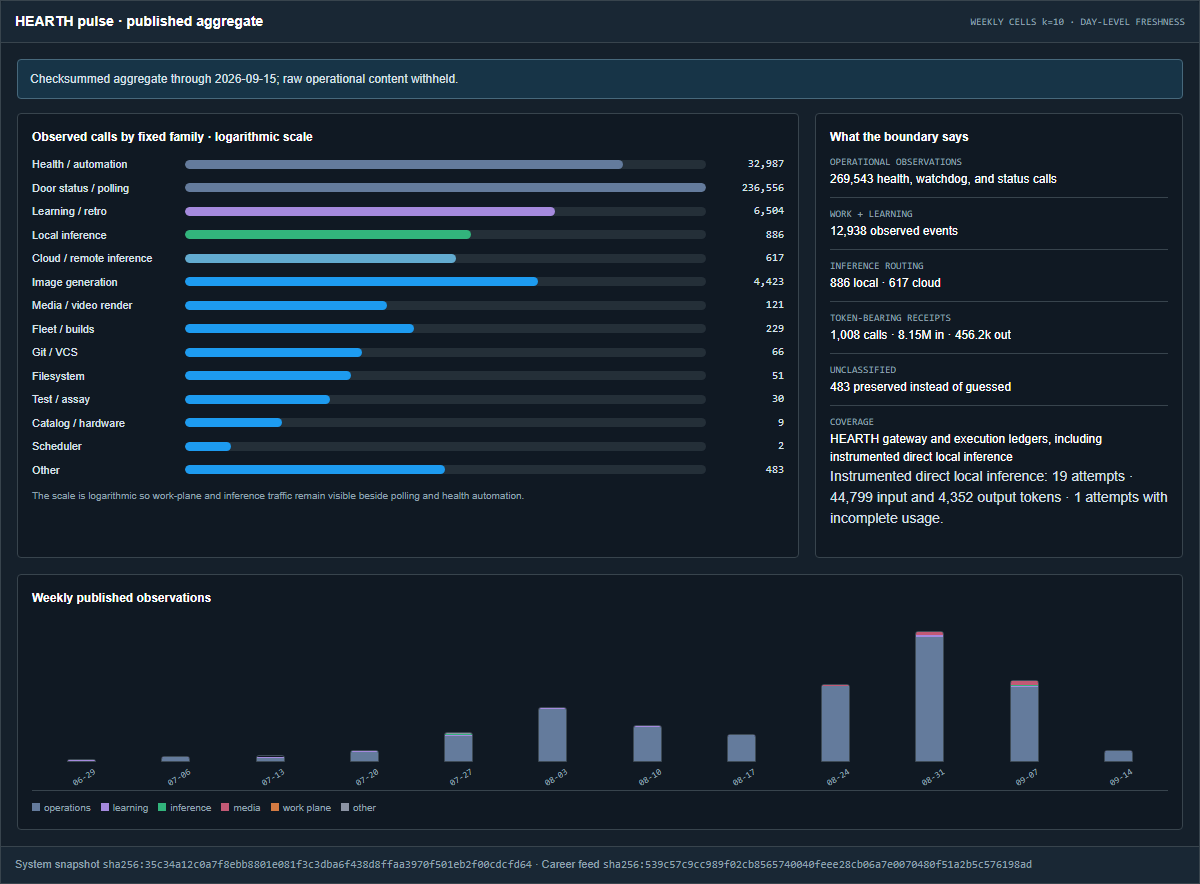The height and width of the screenshot is (884, 1200).
Task: Click 'Instrumented direct local inference: 19 attempts' paragraph
Action: coord(999,497)
